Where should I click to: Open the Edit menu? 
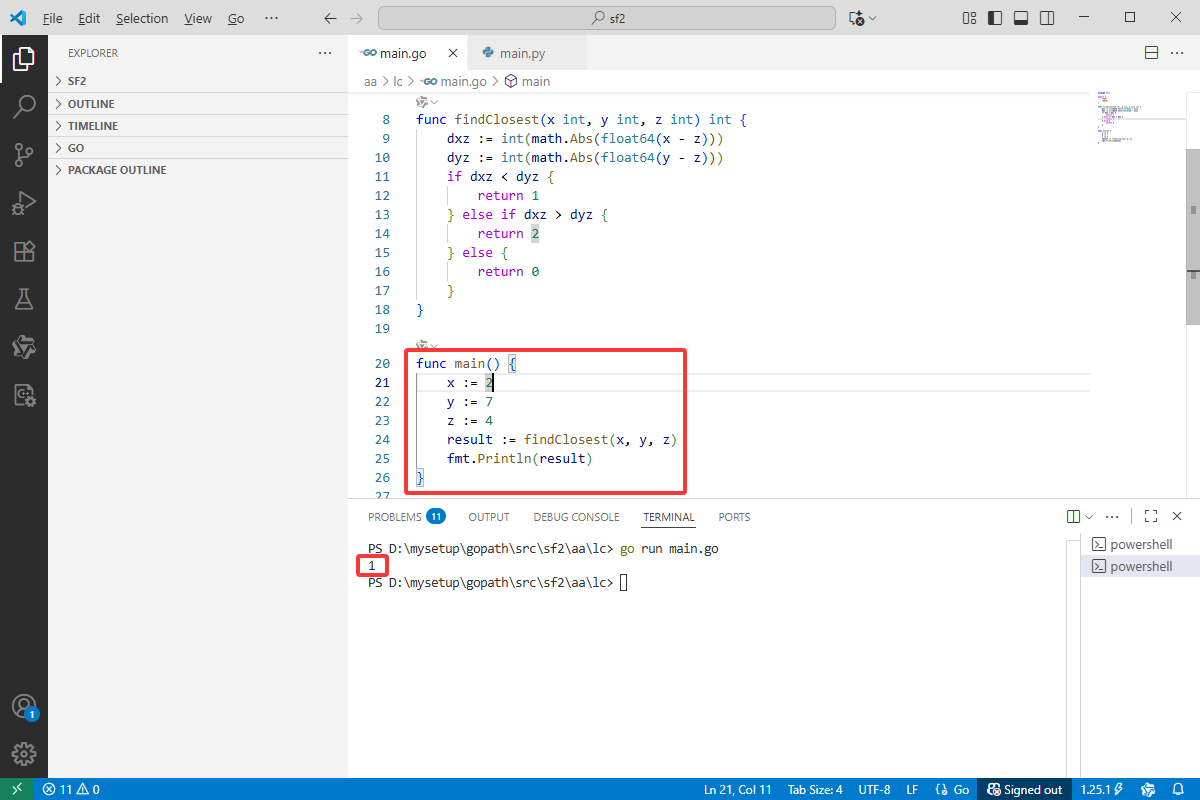[x=89, y=18]
